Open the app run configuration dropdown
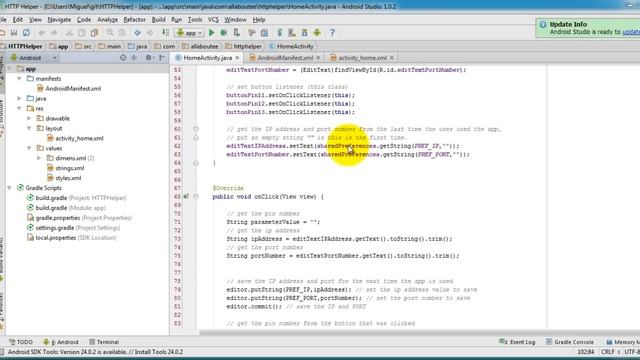 [189, 33]
